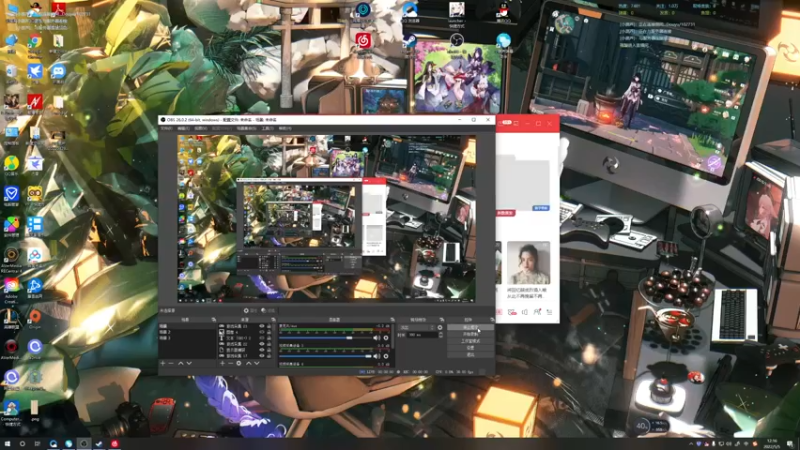The image size is (800, 450).
Task: Add a new source with the plus icon
Action: pyautogui.click(x=222, y=363)
